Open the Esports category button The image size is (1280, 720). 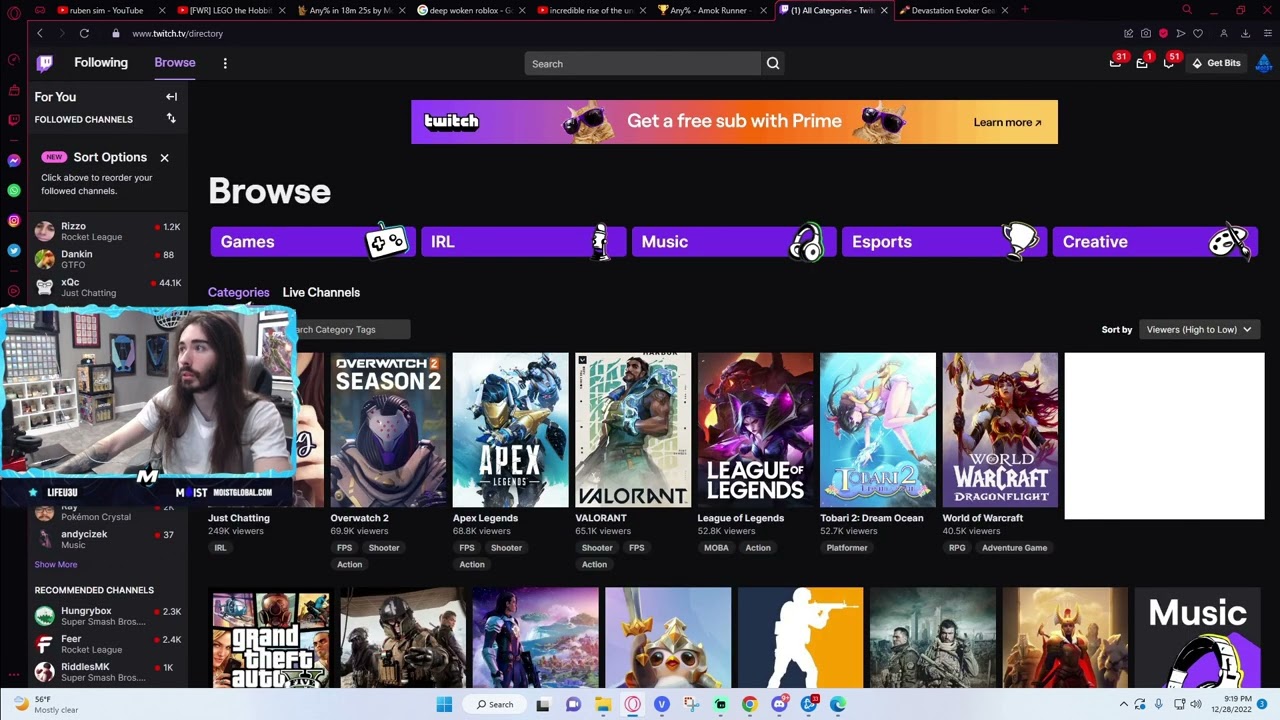coord(945,242)
